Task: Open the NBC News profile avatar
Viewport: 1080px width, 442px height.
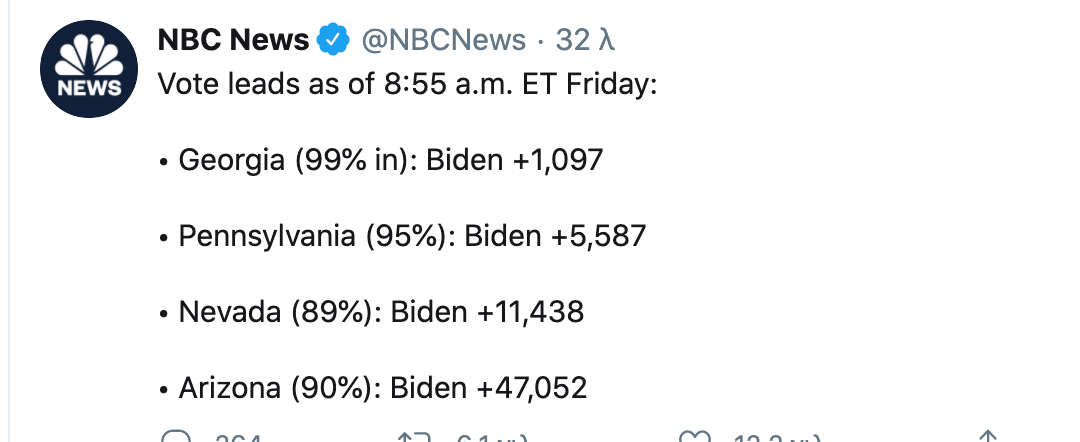Action: click(82, 76)
